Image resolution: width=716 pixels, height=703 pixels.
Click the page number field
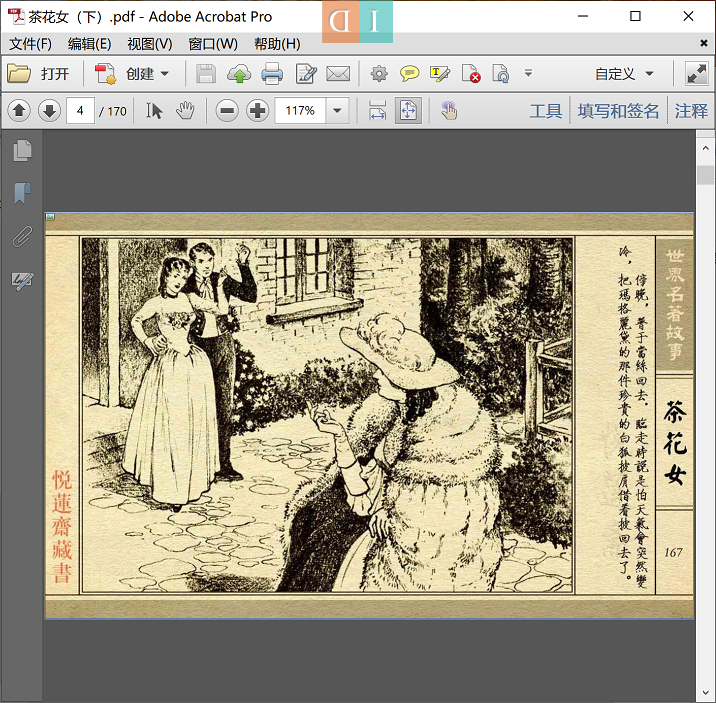(80, 110)
